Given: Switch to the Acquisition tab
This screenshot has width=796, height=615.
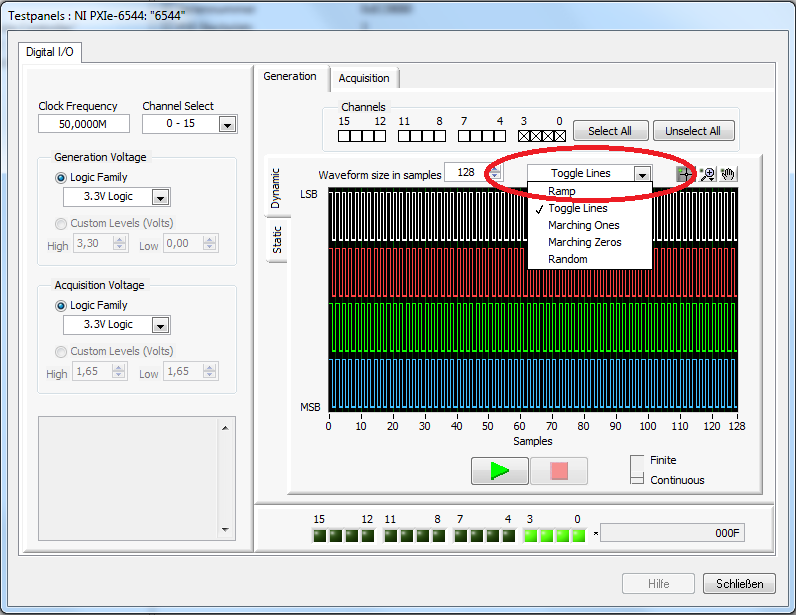Looking at the screenshot, I should pos(364,78).
